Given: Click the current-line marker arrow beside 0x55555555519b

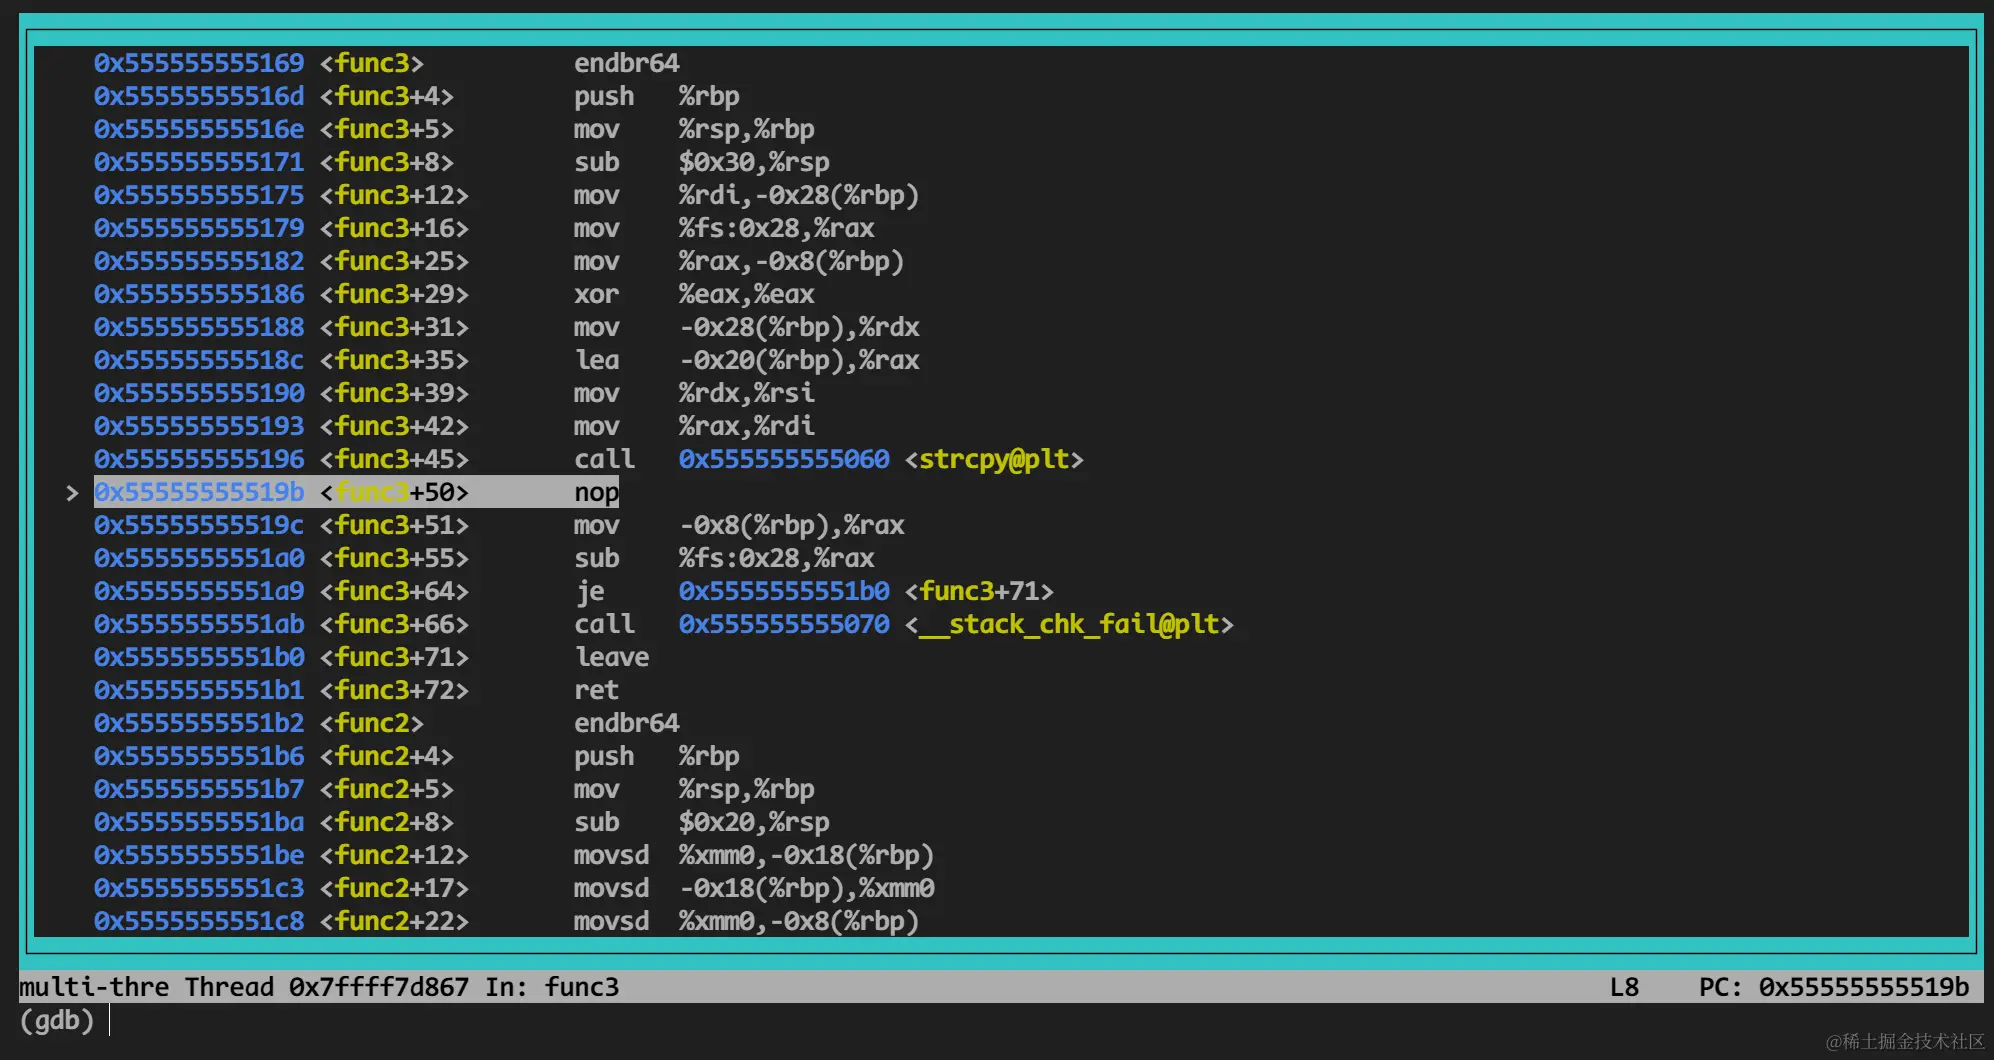Looking at the screenshot, I should coord(71,492).
